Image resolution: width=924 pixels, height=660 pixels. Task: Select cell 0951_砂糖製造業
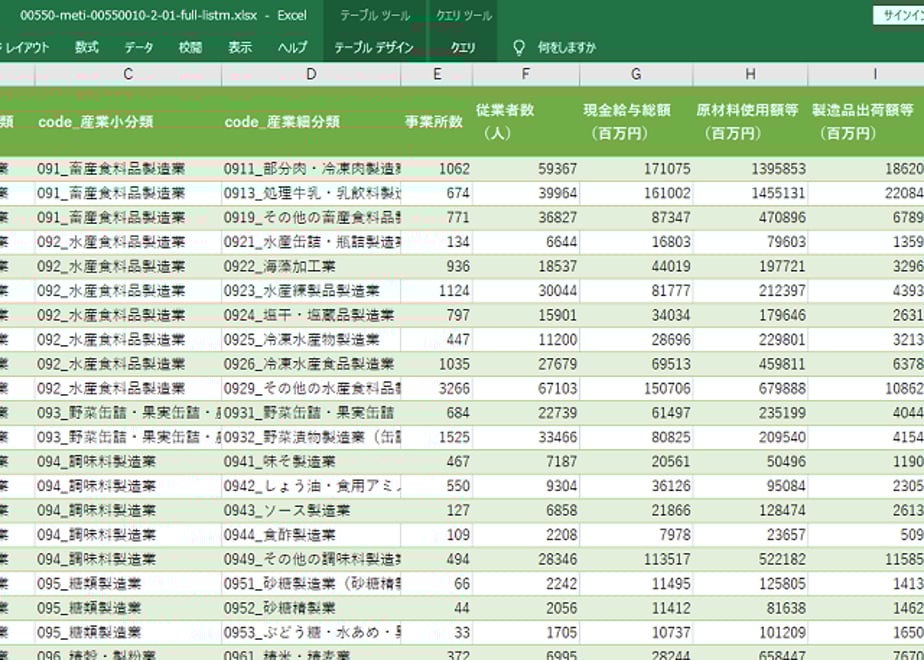[311, 584]
